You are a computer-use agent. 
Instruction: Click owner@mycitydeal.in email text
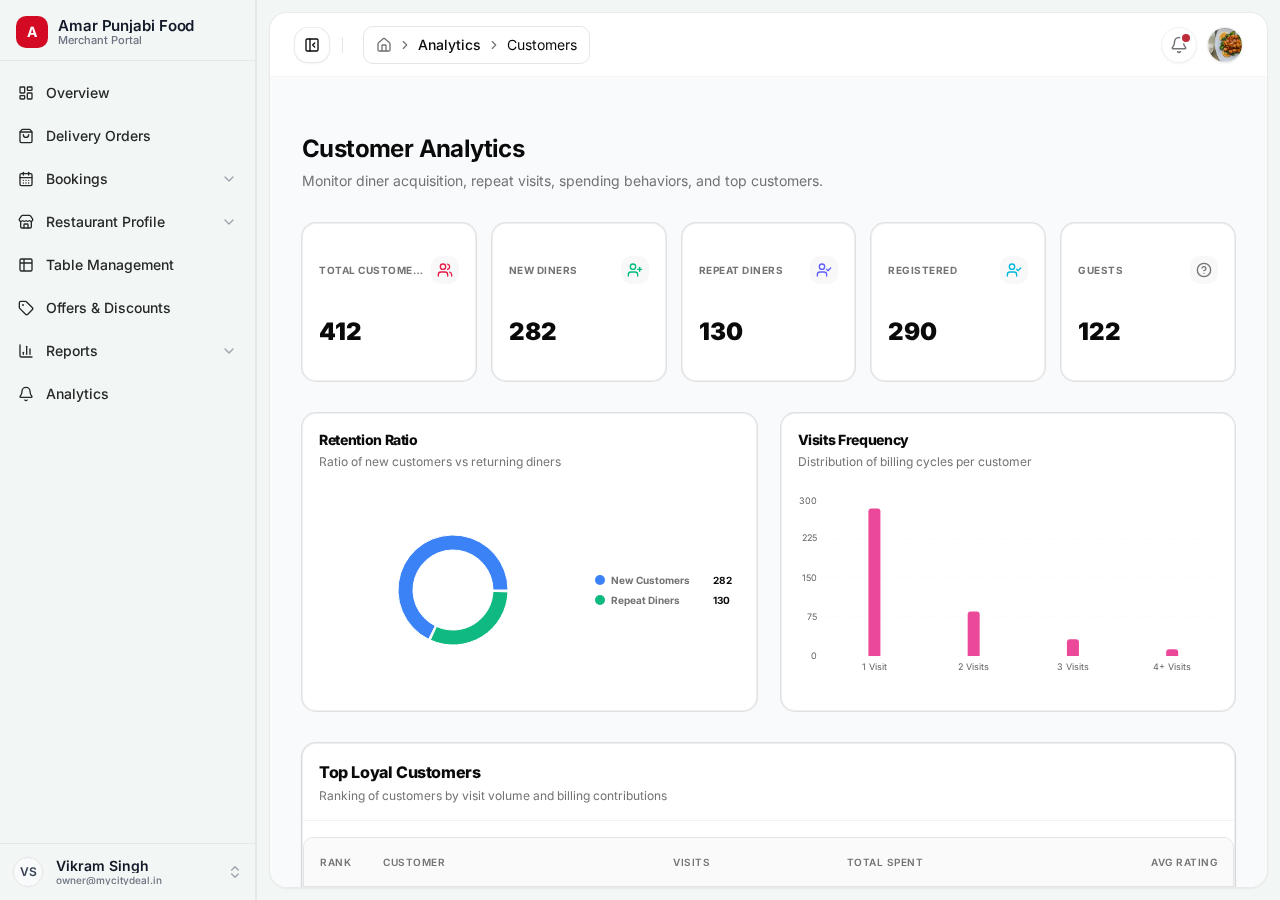coord(109,881)
